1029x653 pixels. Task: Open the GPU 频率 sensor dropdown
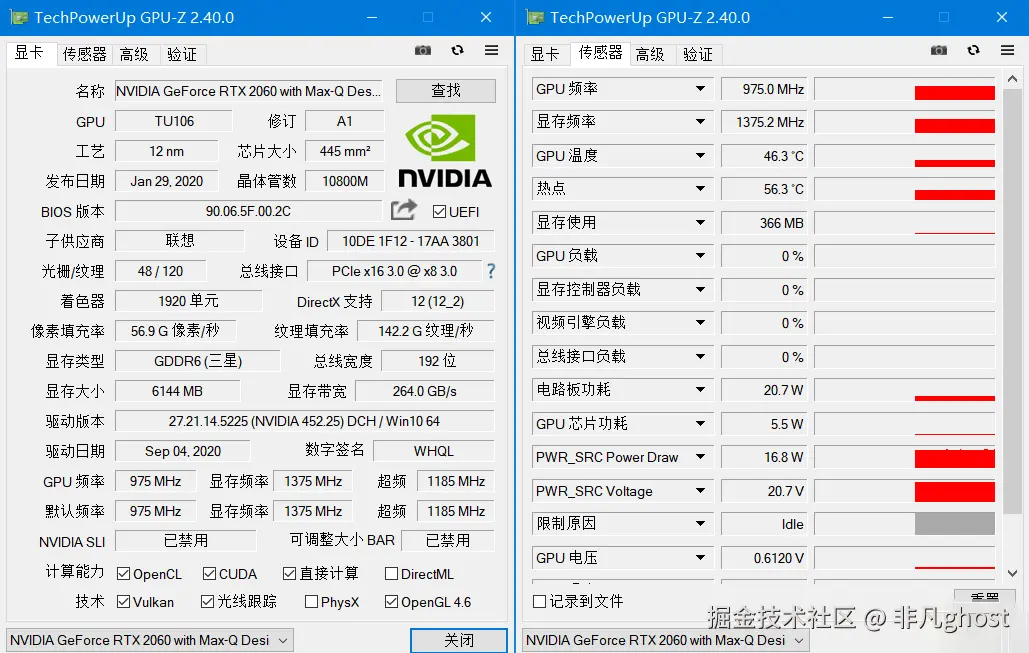coord(700,89)
